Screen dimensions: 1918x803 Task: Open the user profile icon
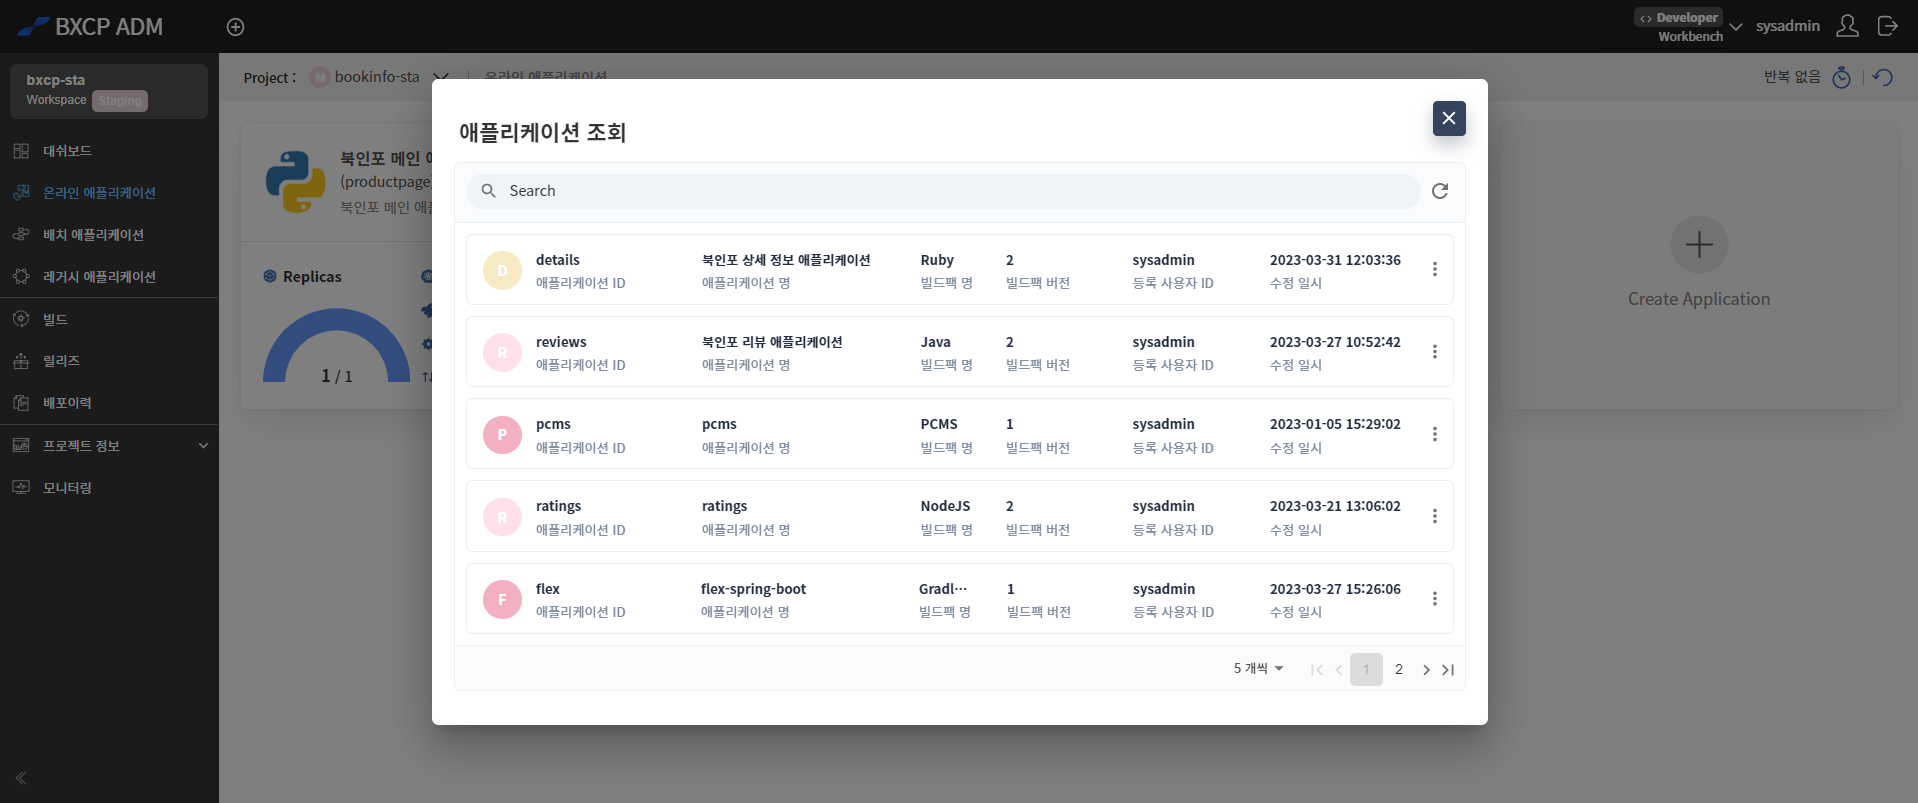tap(1847, 26)
